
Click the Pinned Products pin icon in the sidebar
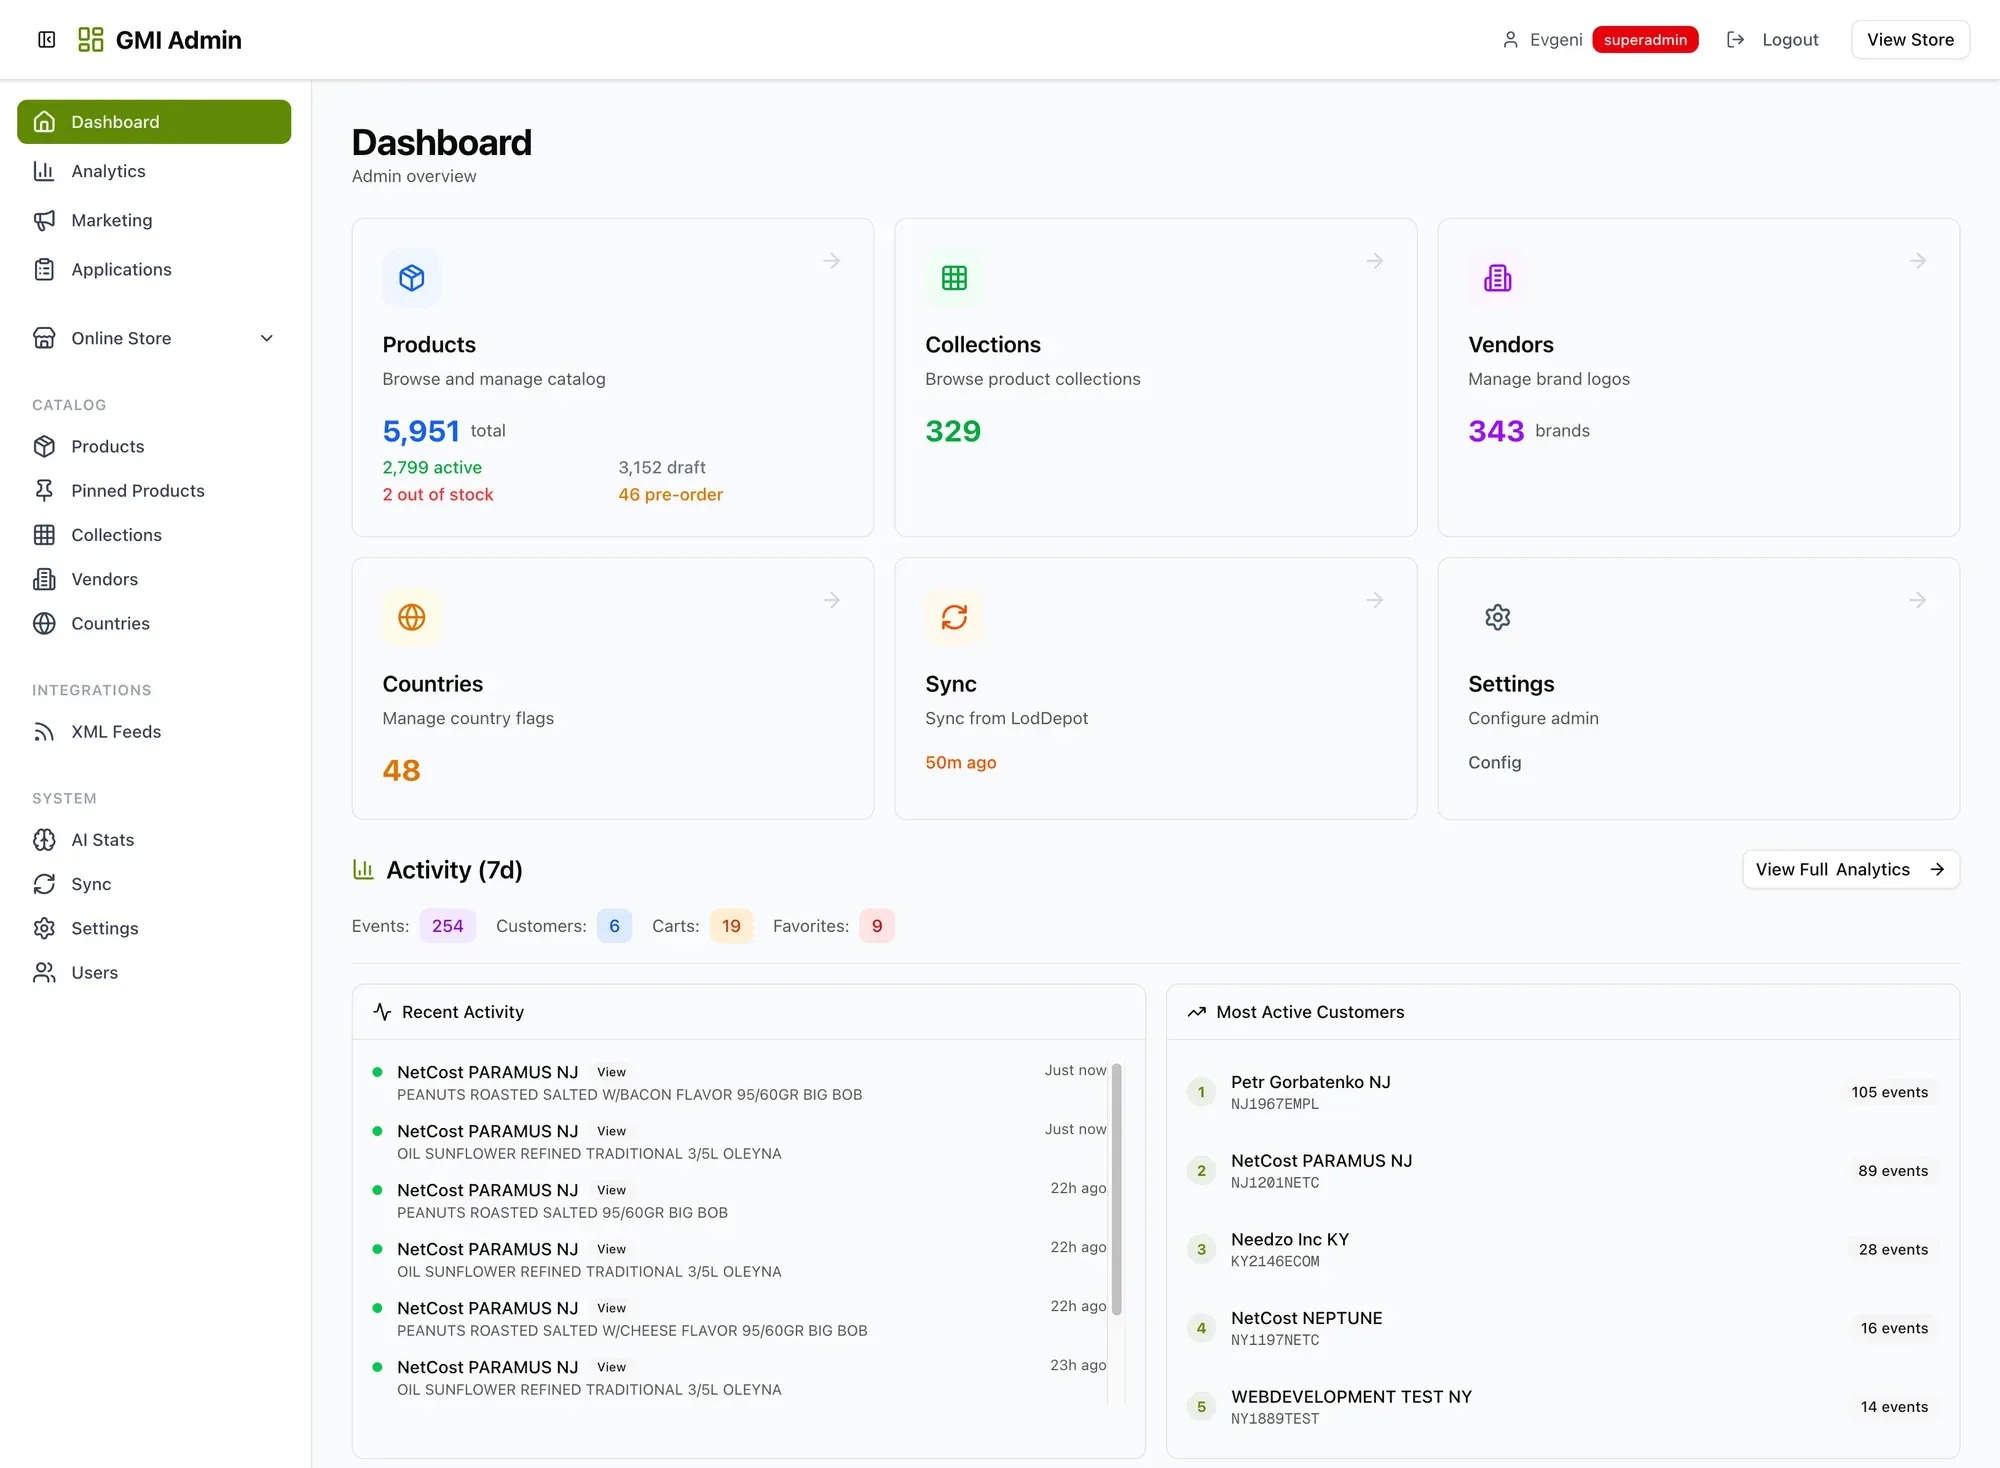coord(44,490)
